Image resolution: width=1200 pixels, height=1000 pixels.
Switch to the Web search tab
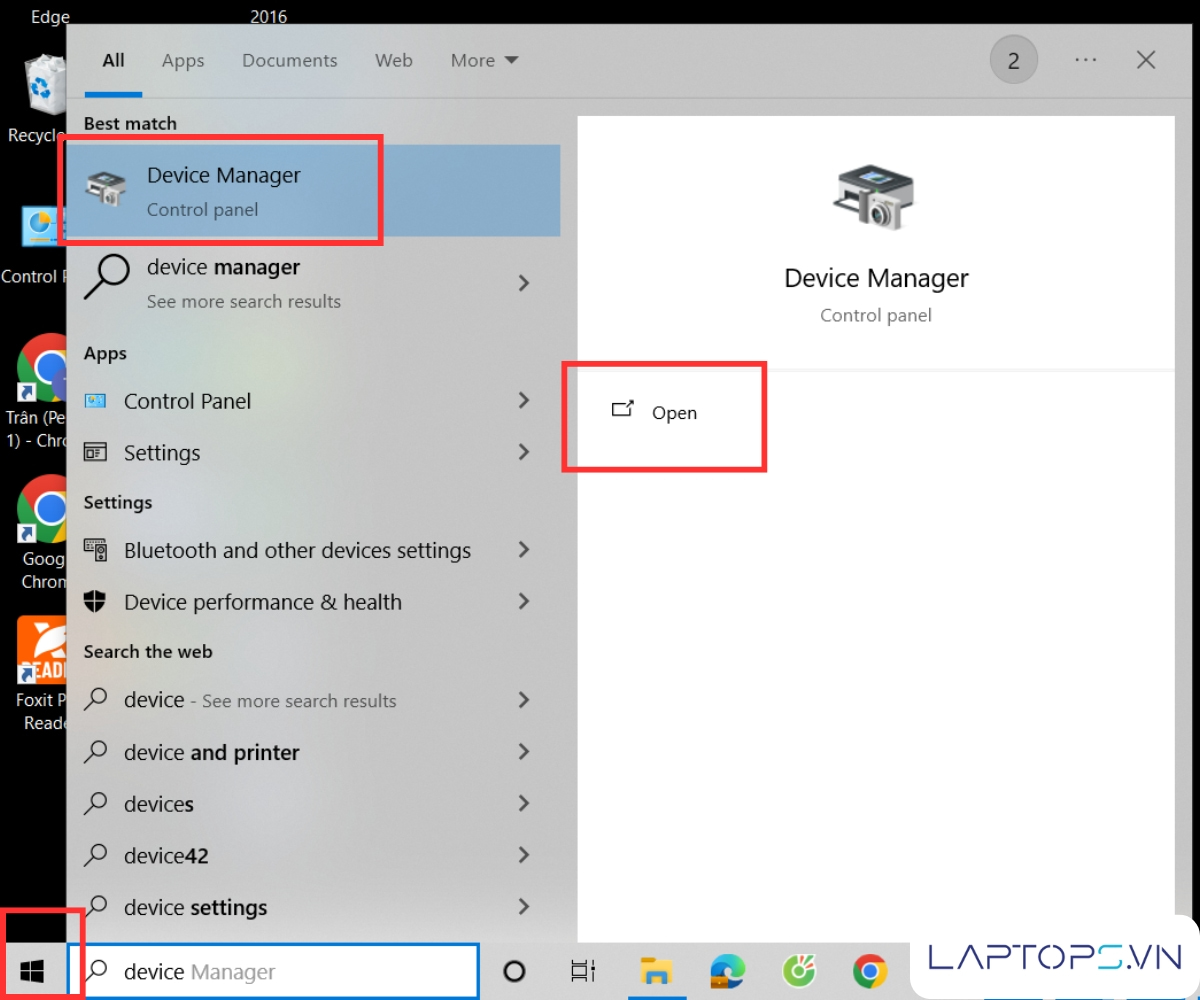[x=393, y=61]
